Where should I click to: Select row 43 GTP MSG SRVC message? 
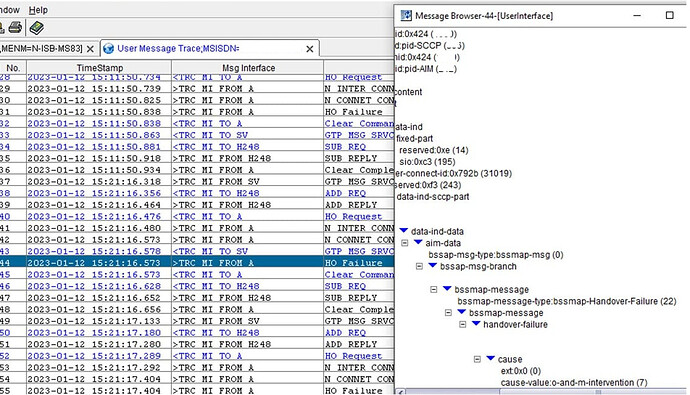[x=197, y=251]
